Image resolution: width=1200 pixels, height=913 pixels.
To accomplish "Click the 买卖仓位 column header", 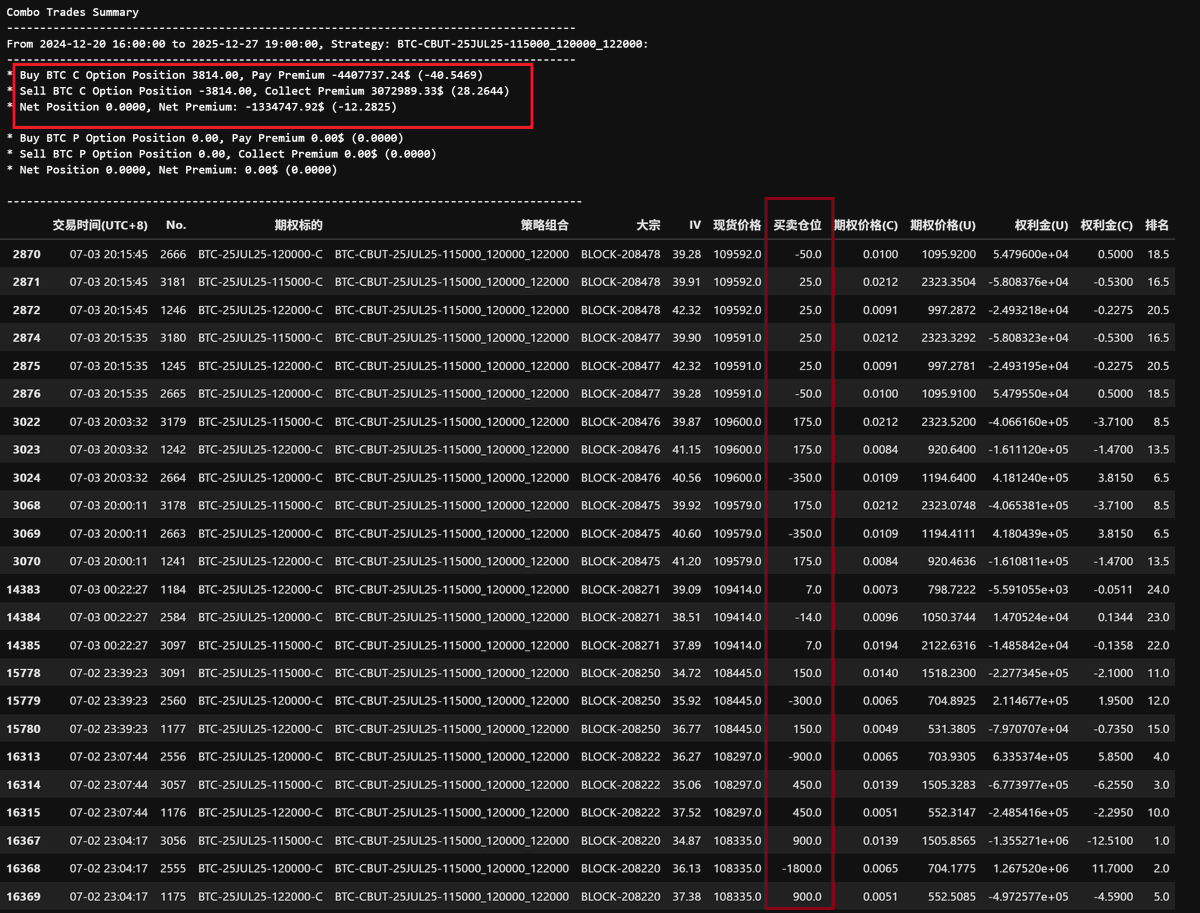I will click(x=798, y=226).
